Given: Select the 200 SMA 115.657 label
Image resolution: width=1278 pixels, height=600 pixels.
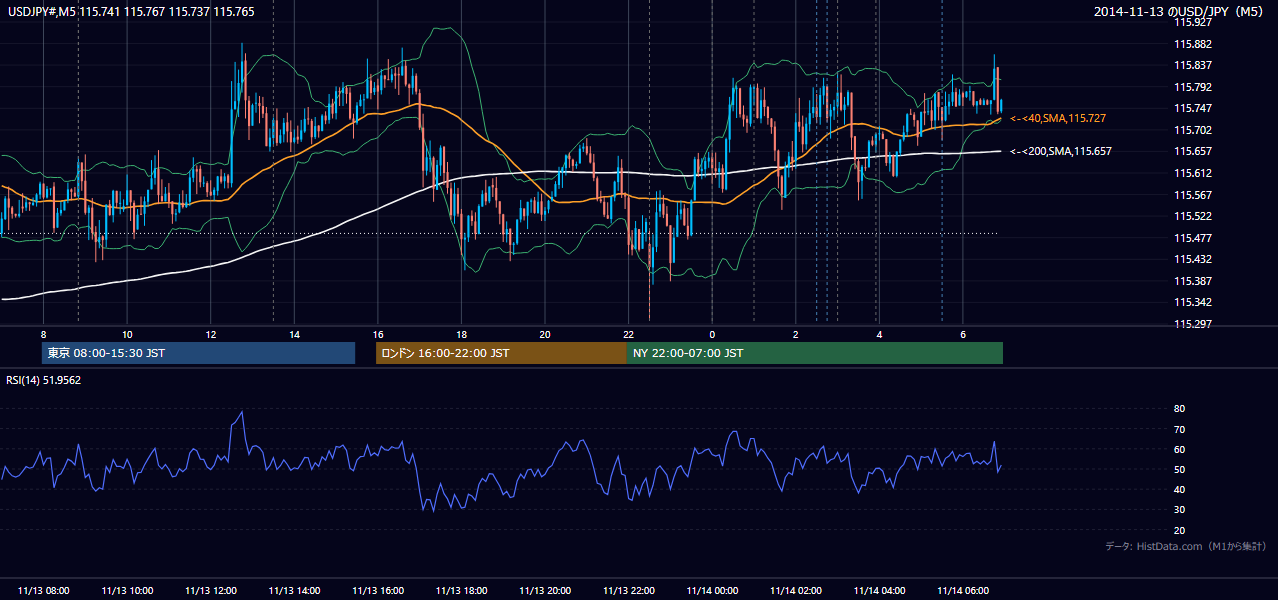Looking at the screenshot, I should 1061,151.
